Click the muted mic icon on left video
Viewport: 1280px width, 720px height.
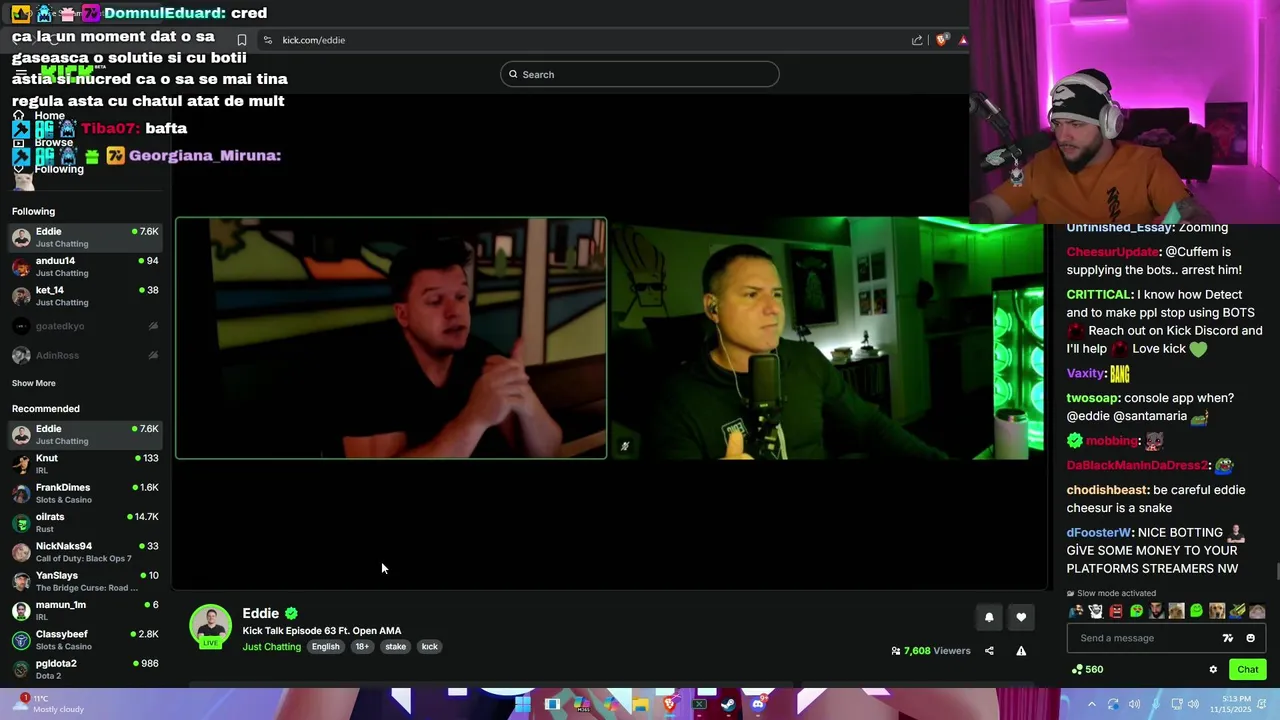(x=625, y=447)
